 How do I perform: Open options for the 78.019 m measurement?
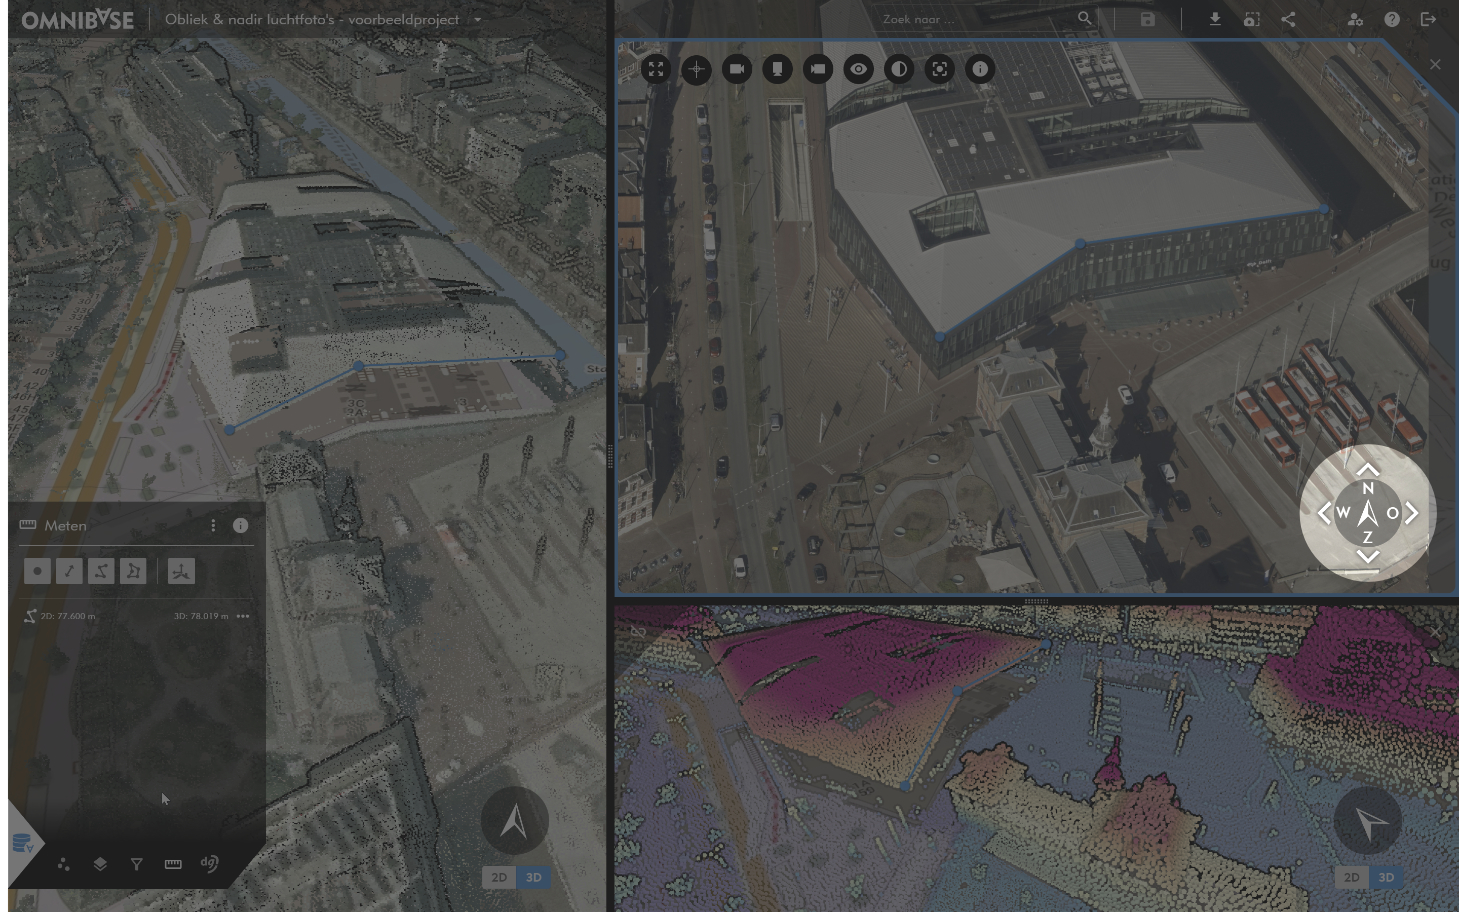click(x=243, y=616)
